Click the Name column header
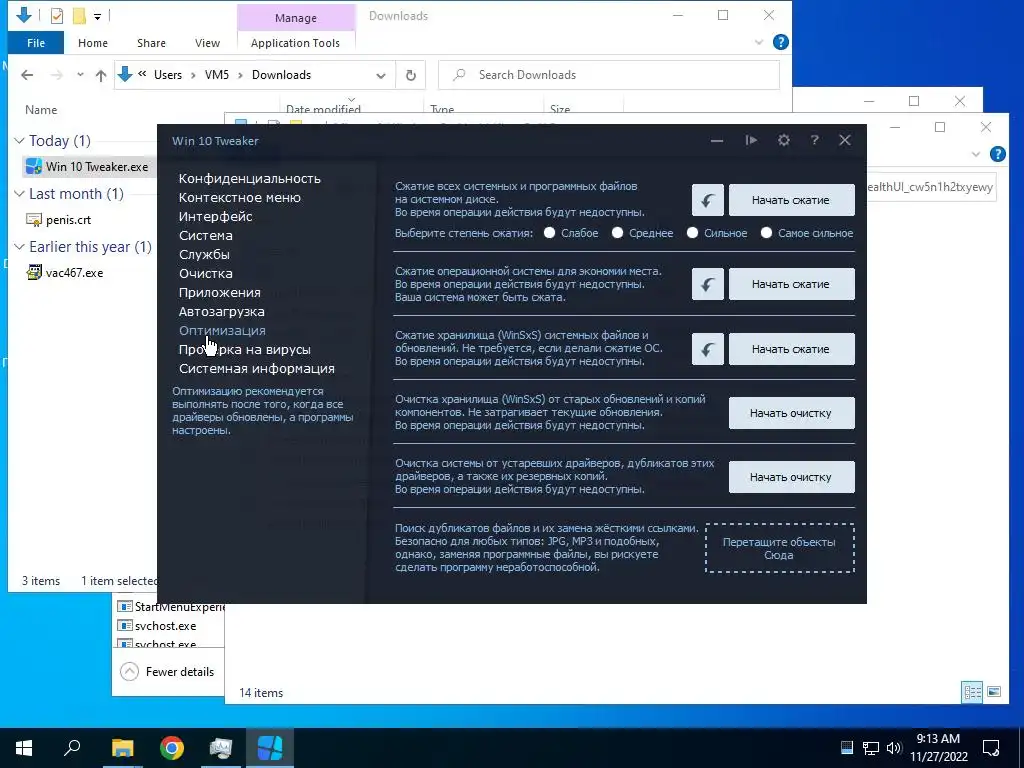This screenshot has width=1024, height=768. (x=41, y=110)
